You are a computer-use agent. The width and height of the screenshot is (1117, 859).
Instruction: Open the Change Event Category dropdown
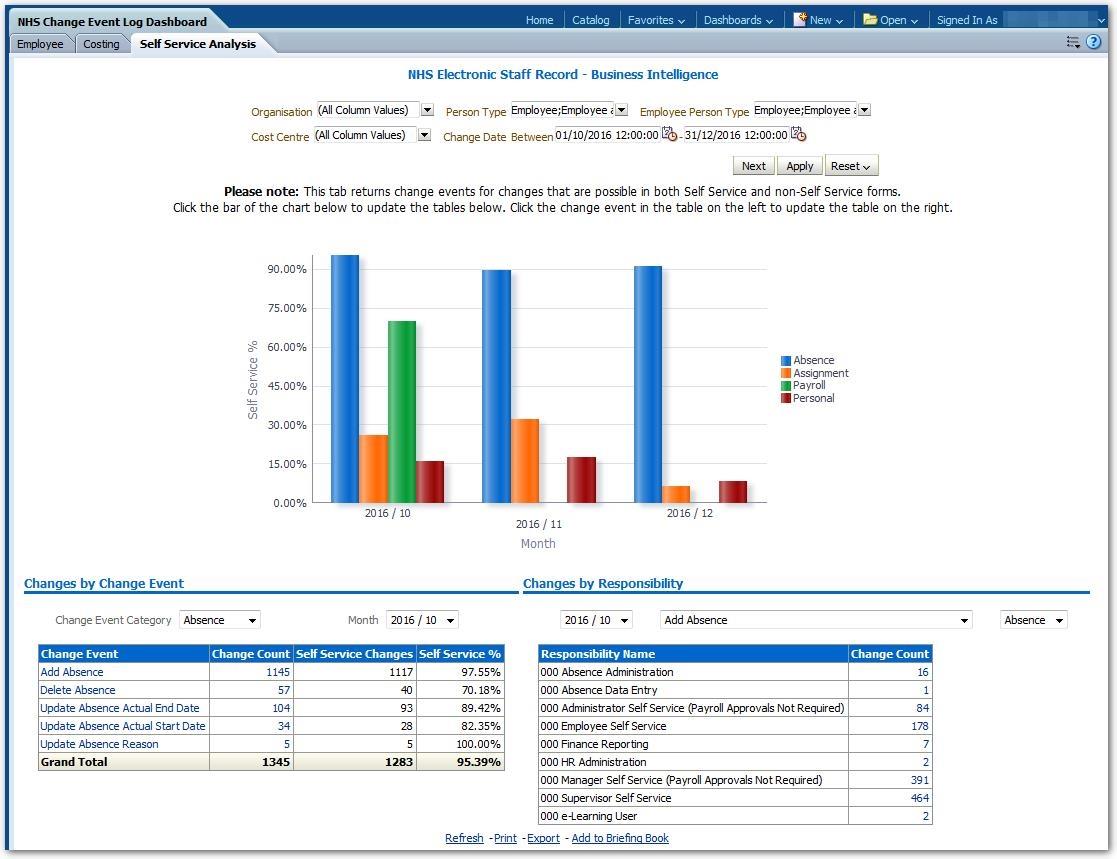pos(219,620)
